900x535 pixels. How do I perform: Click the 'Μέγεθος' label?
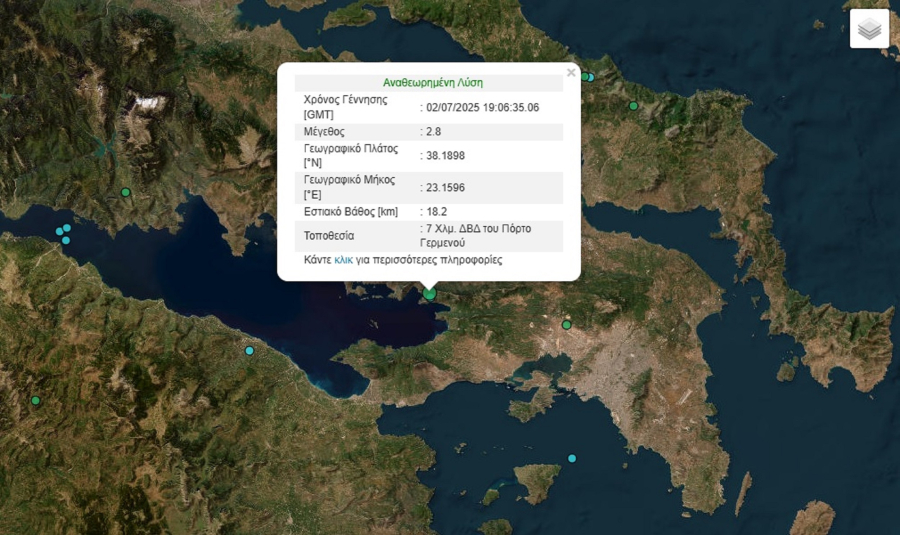coord(324,131)
